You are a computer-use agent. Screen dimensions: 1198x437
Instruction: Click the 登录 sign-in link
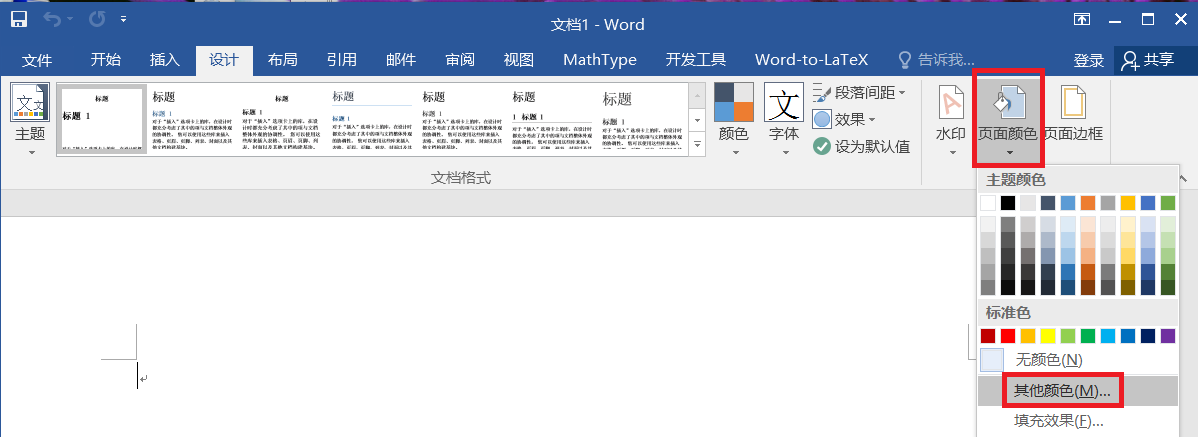tap(1088, 61)
